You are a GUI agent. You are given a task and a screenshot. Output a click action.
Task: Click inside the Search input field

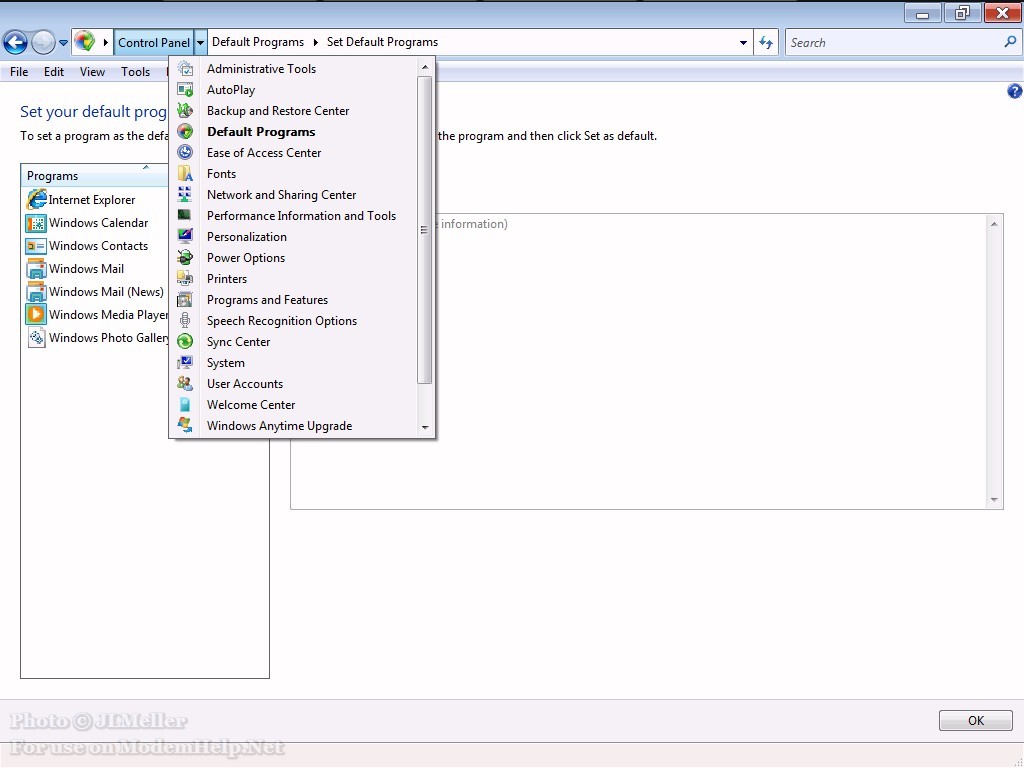point(893,42)
